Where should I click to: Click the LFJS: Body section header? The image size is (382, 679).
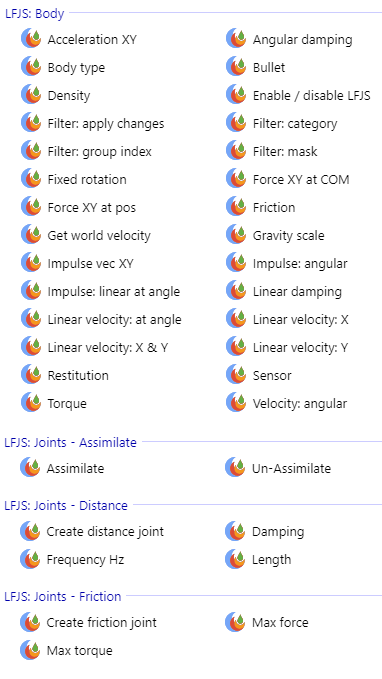35,14
